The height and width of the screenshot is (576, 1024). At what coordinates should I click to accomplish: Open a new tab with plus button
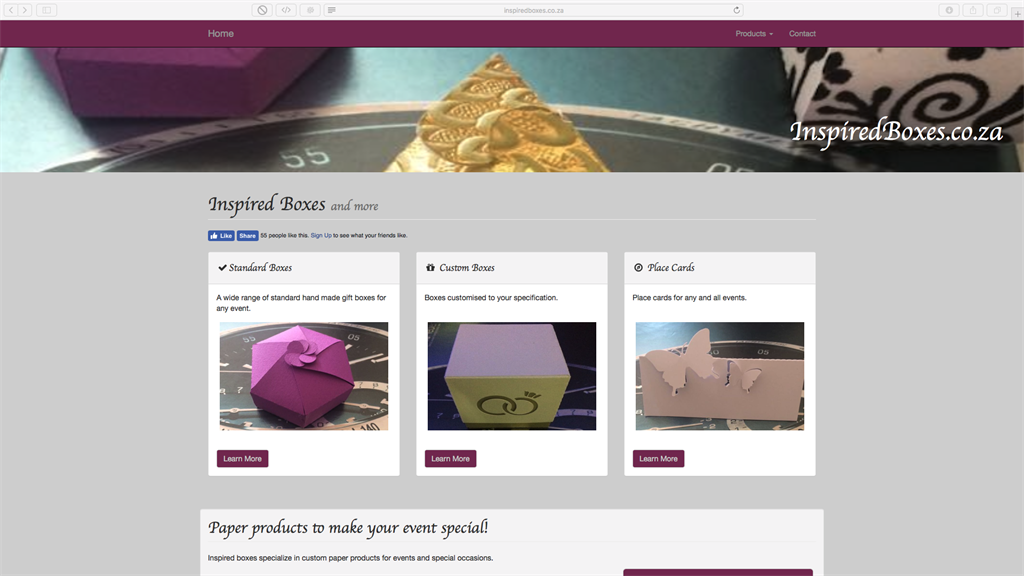pos(1017,13)
